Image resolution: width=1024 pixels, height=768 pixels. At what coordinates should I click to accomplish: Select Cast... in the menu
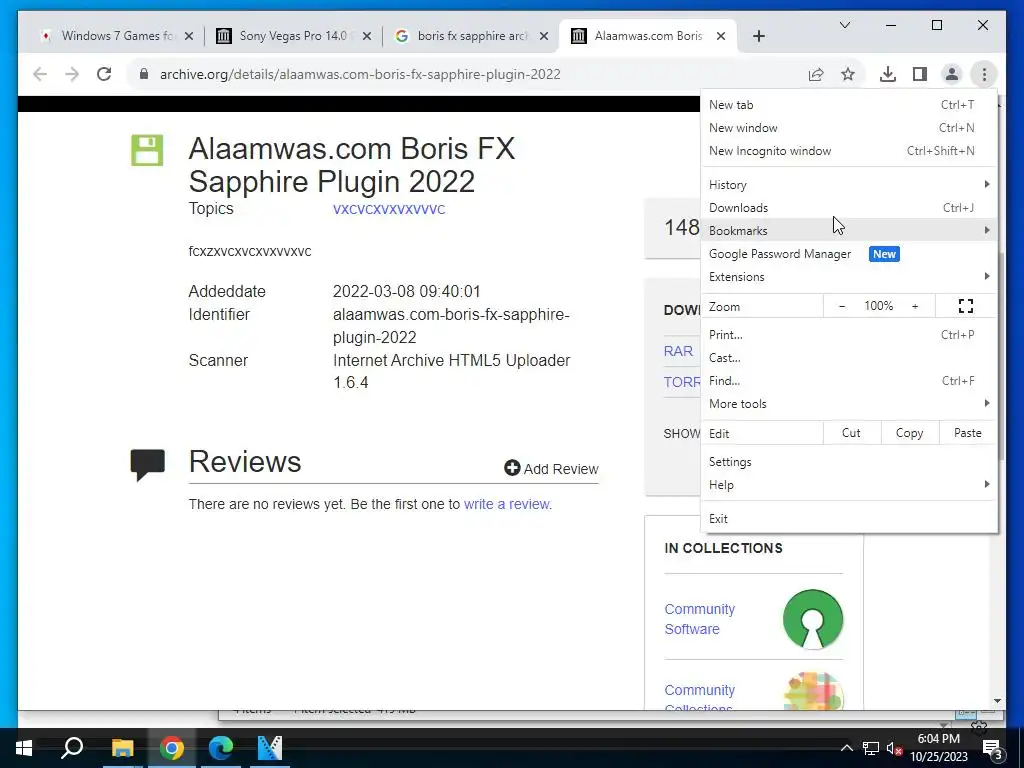click(x=849, y=357)
